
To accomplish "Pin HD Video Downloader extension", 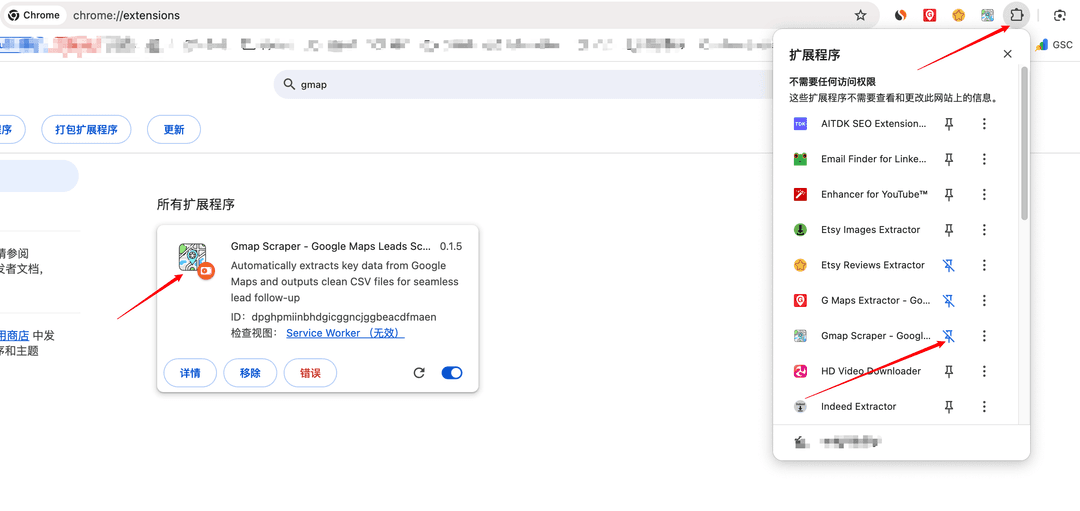I will pyautogui.click(x=948, y=371).
